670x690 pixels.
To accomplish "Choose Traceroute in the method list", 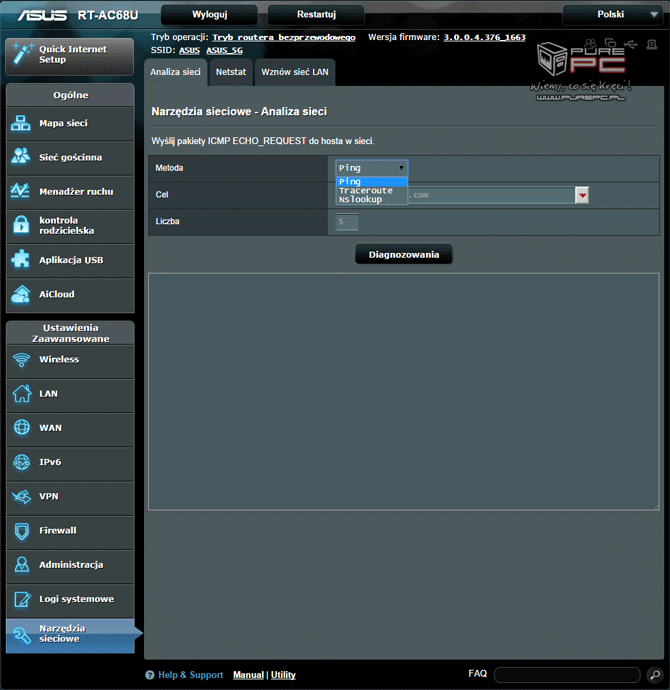I will pos(372,191).
